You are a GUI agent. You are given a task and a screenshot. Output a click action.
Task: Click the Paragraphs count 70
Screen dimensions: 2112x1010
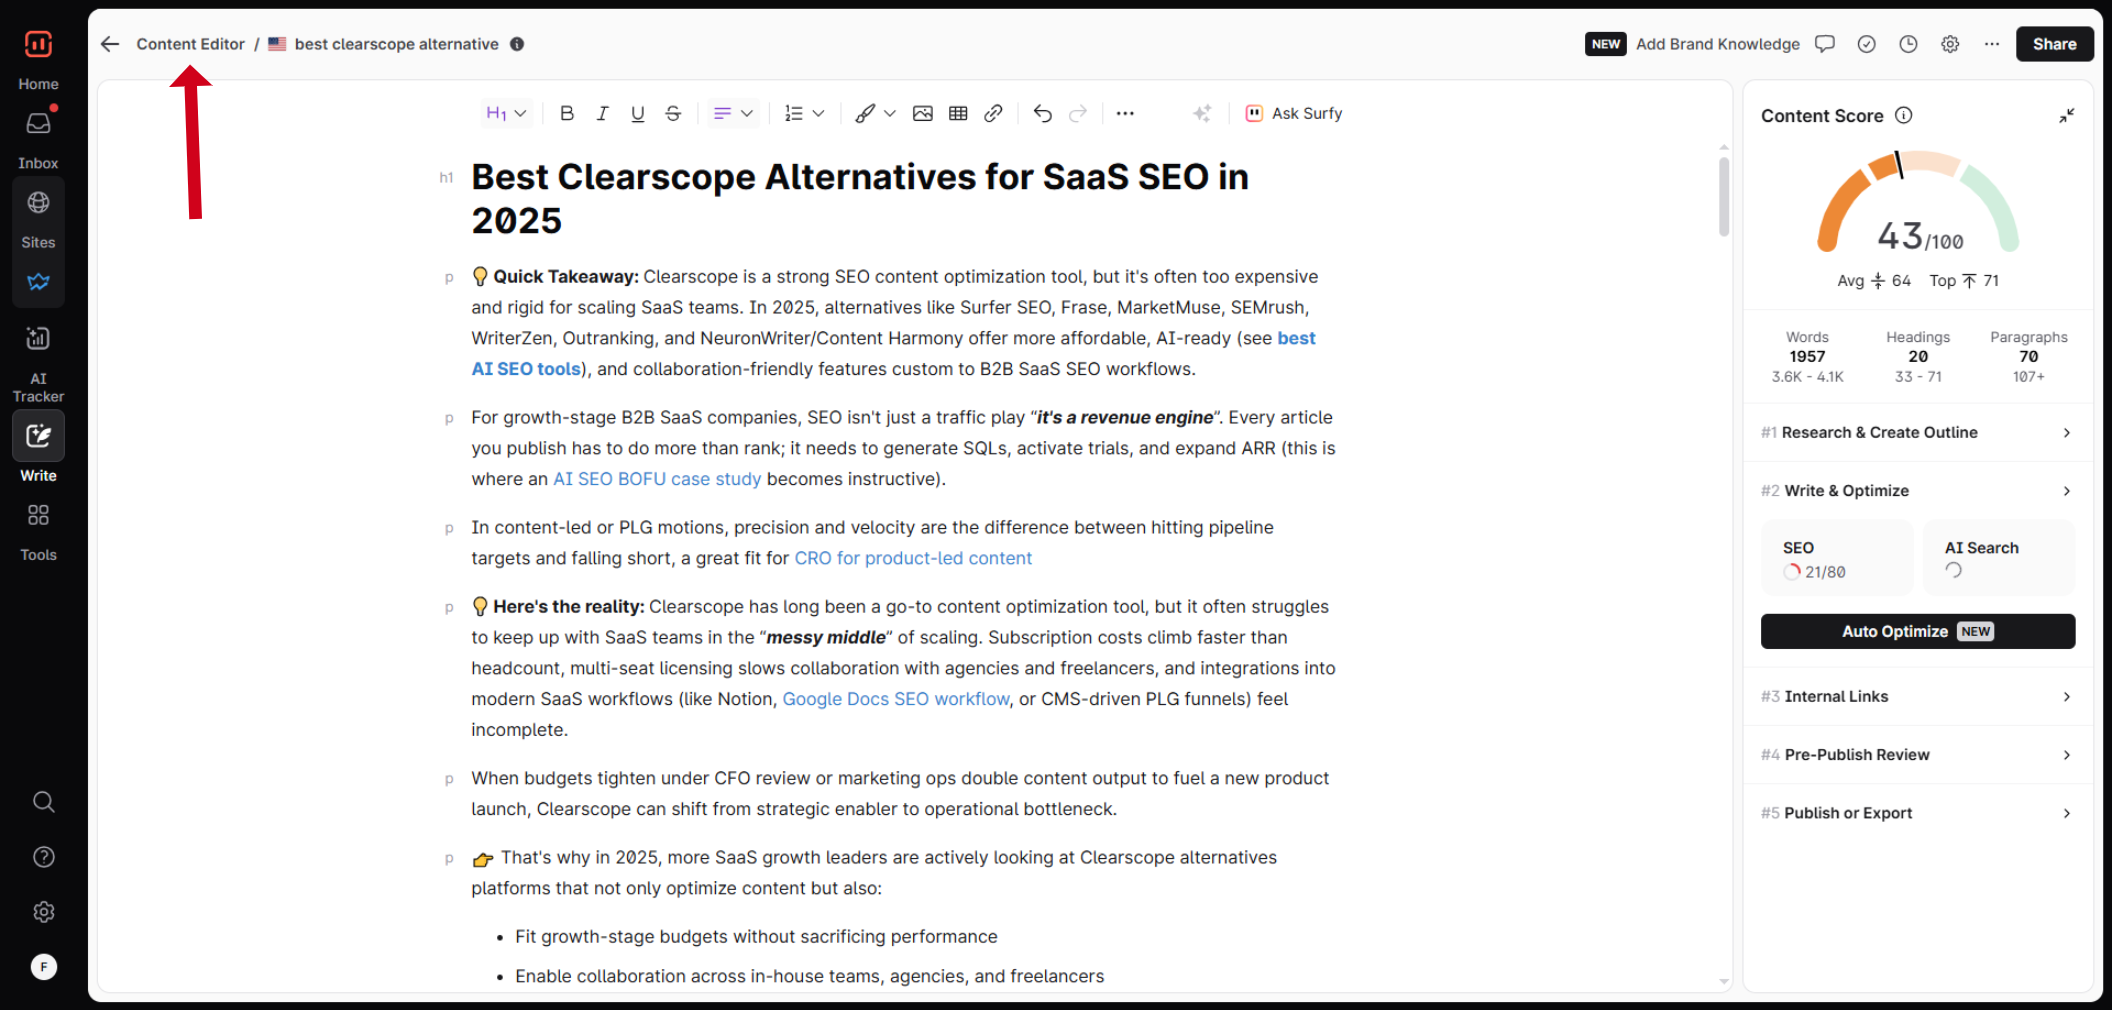(x=2028, y=357)
